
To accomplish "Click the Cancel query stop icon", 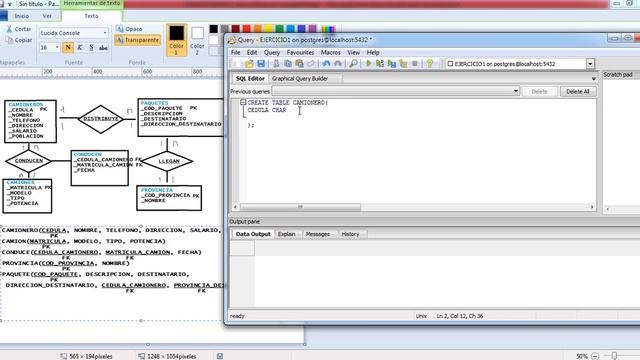I will pos(415,64).
